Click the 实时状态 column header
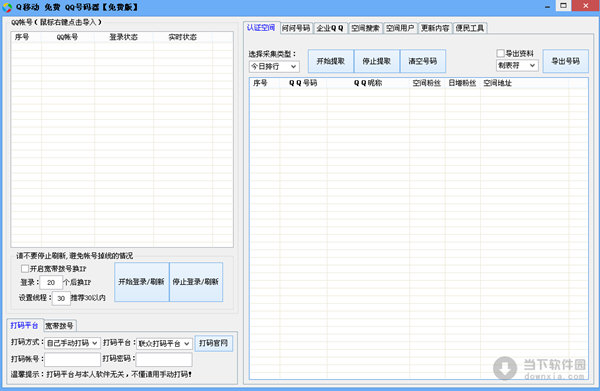This screenshot has width=600, height=391. tap(183, 37)
